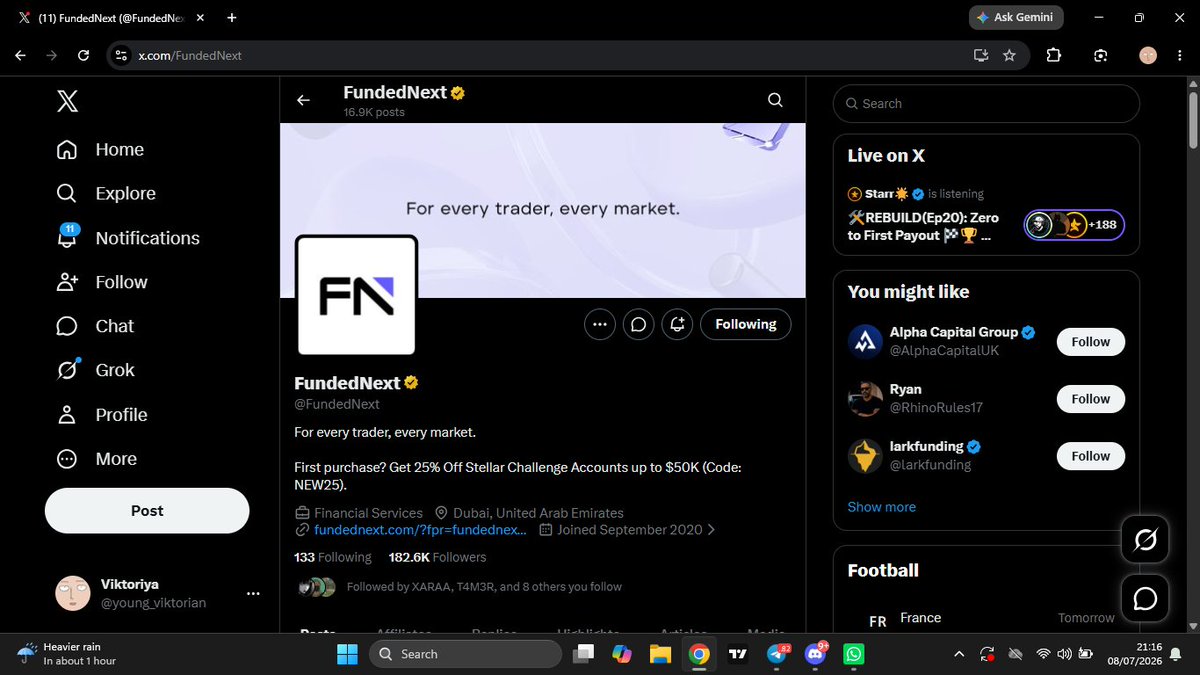Screen dimensions: 1200x675
Task: Click the back arrow on FundedNext profile
Action: pos(303,100)
